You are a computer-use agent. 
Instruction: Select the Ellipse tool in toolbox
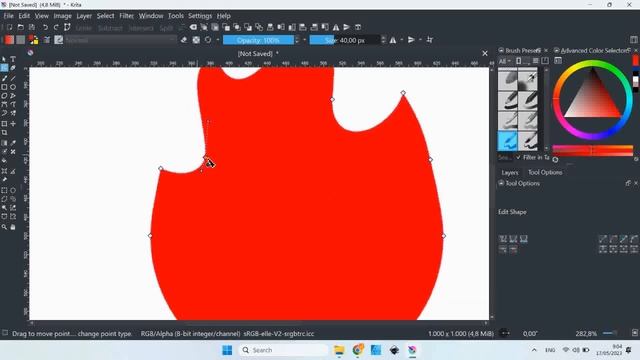(13, 87)
